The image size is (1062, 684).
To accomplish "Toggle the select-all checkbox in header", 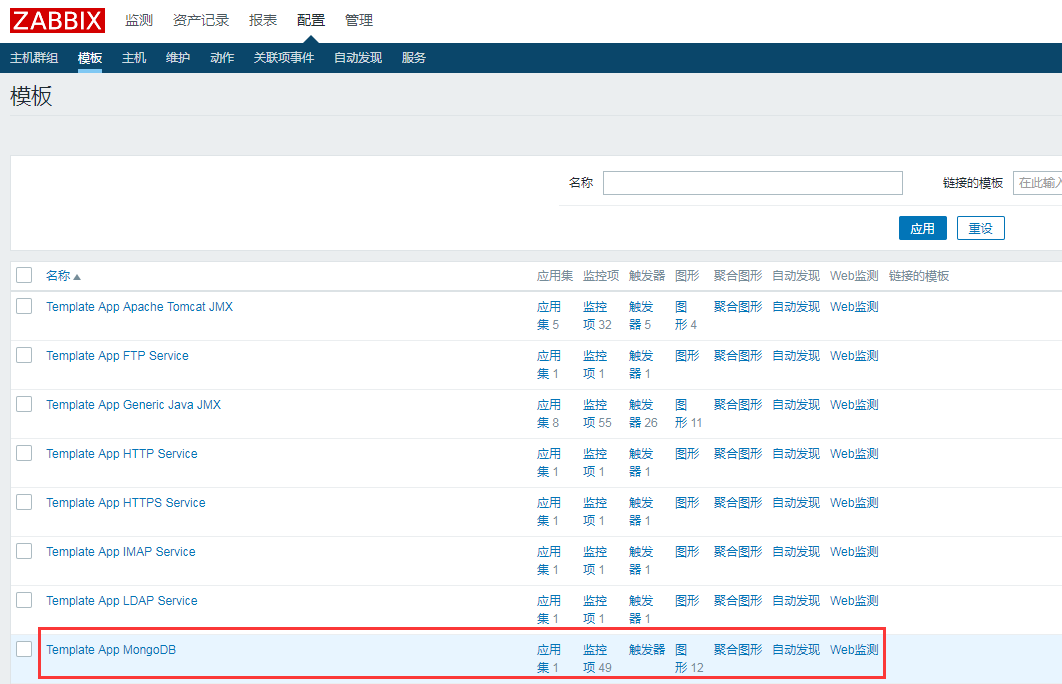I will click(24, 275).
